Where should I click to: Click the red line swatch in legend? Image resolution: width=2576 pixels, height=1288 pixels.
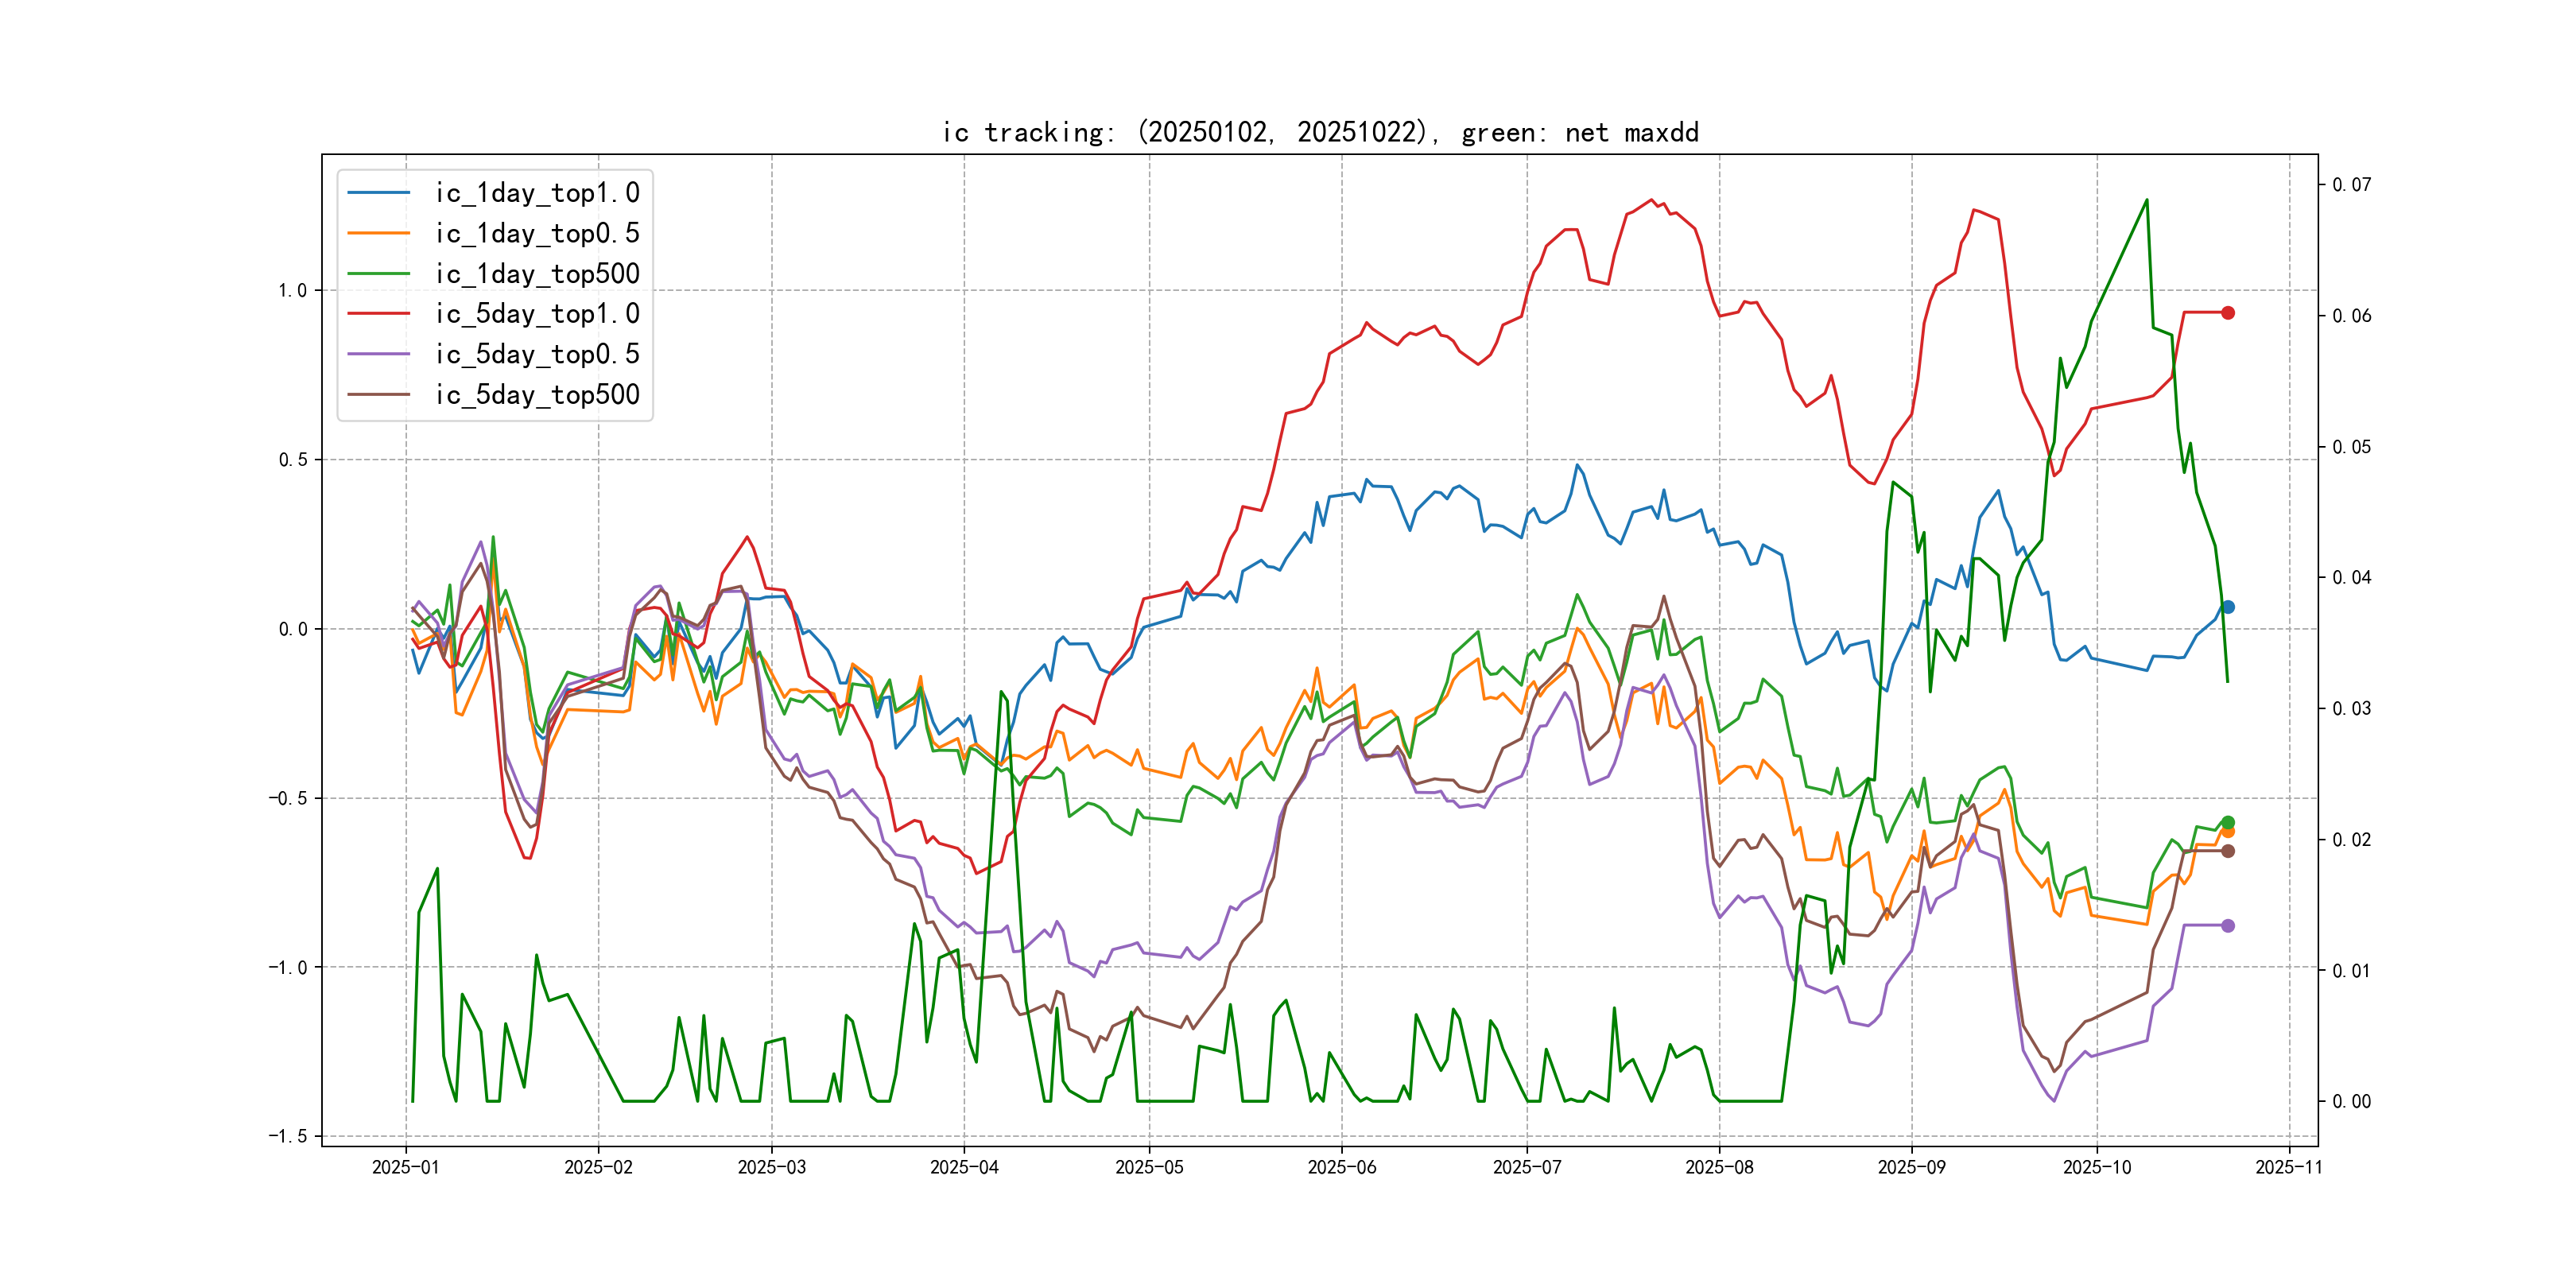(379, 314)
